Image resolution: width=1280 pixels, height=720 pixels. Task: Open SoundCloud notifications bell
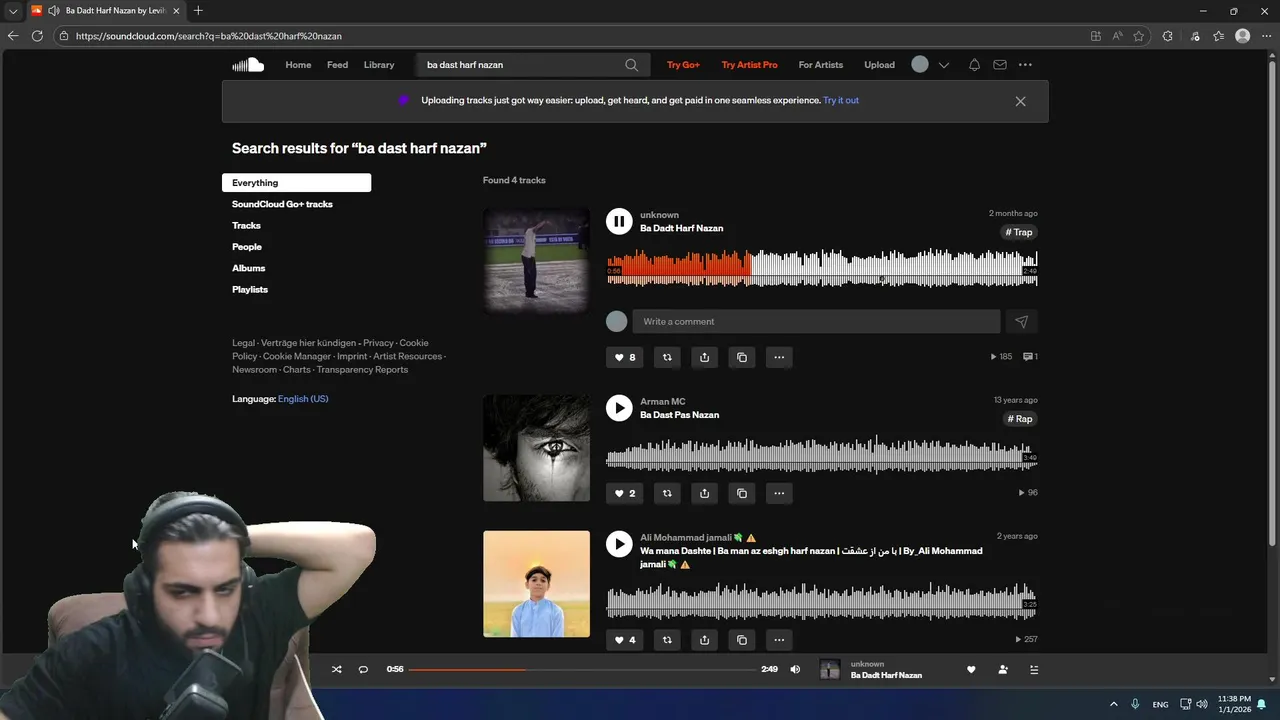(x=974, y=65)
